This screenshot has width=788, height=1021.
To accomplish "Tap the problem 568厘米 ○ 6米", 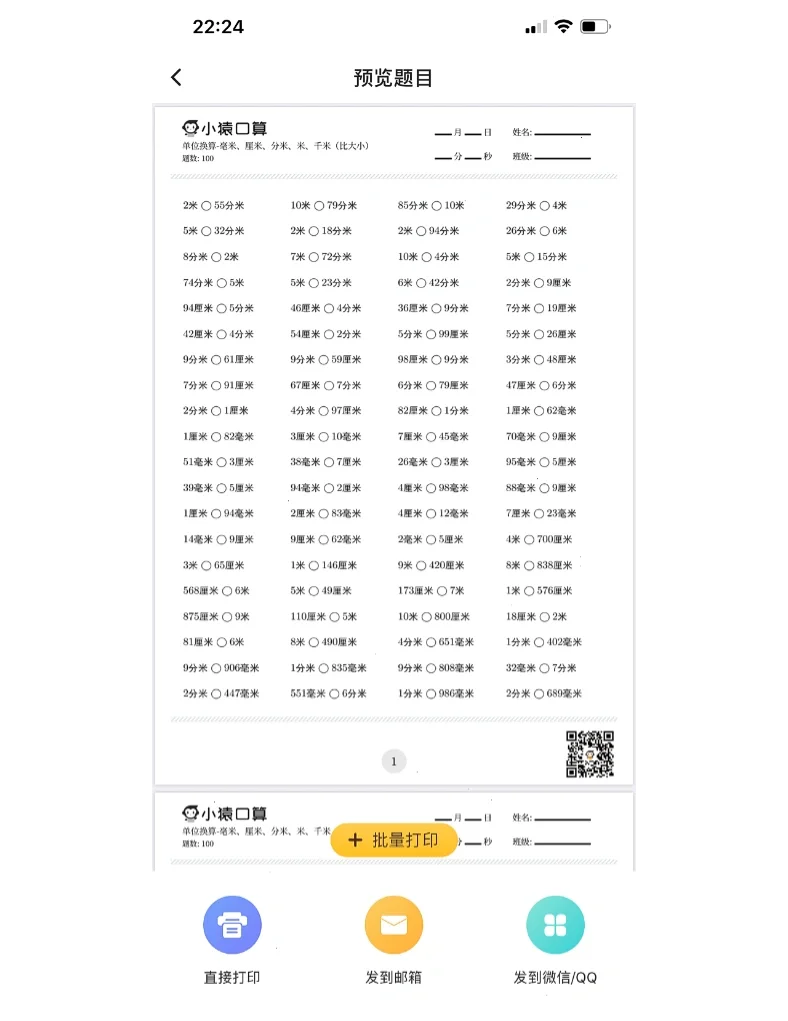I will click(216, 591).
